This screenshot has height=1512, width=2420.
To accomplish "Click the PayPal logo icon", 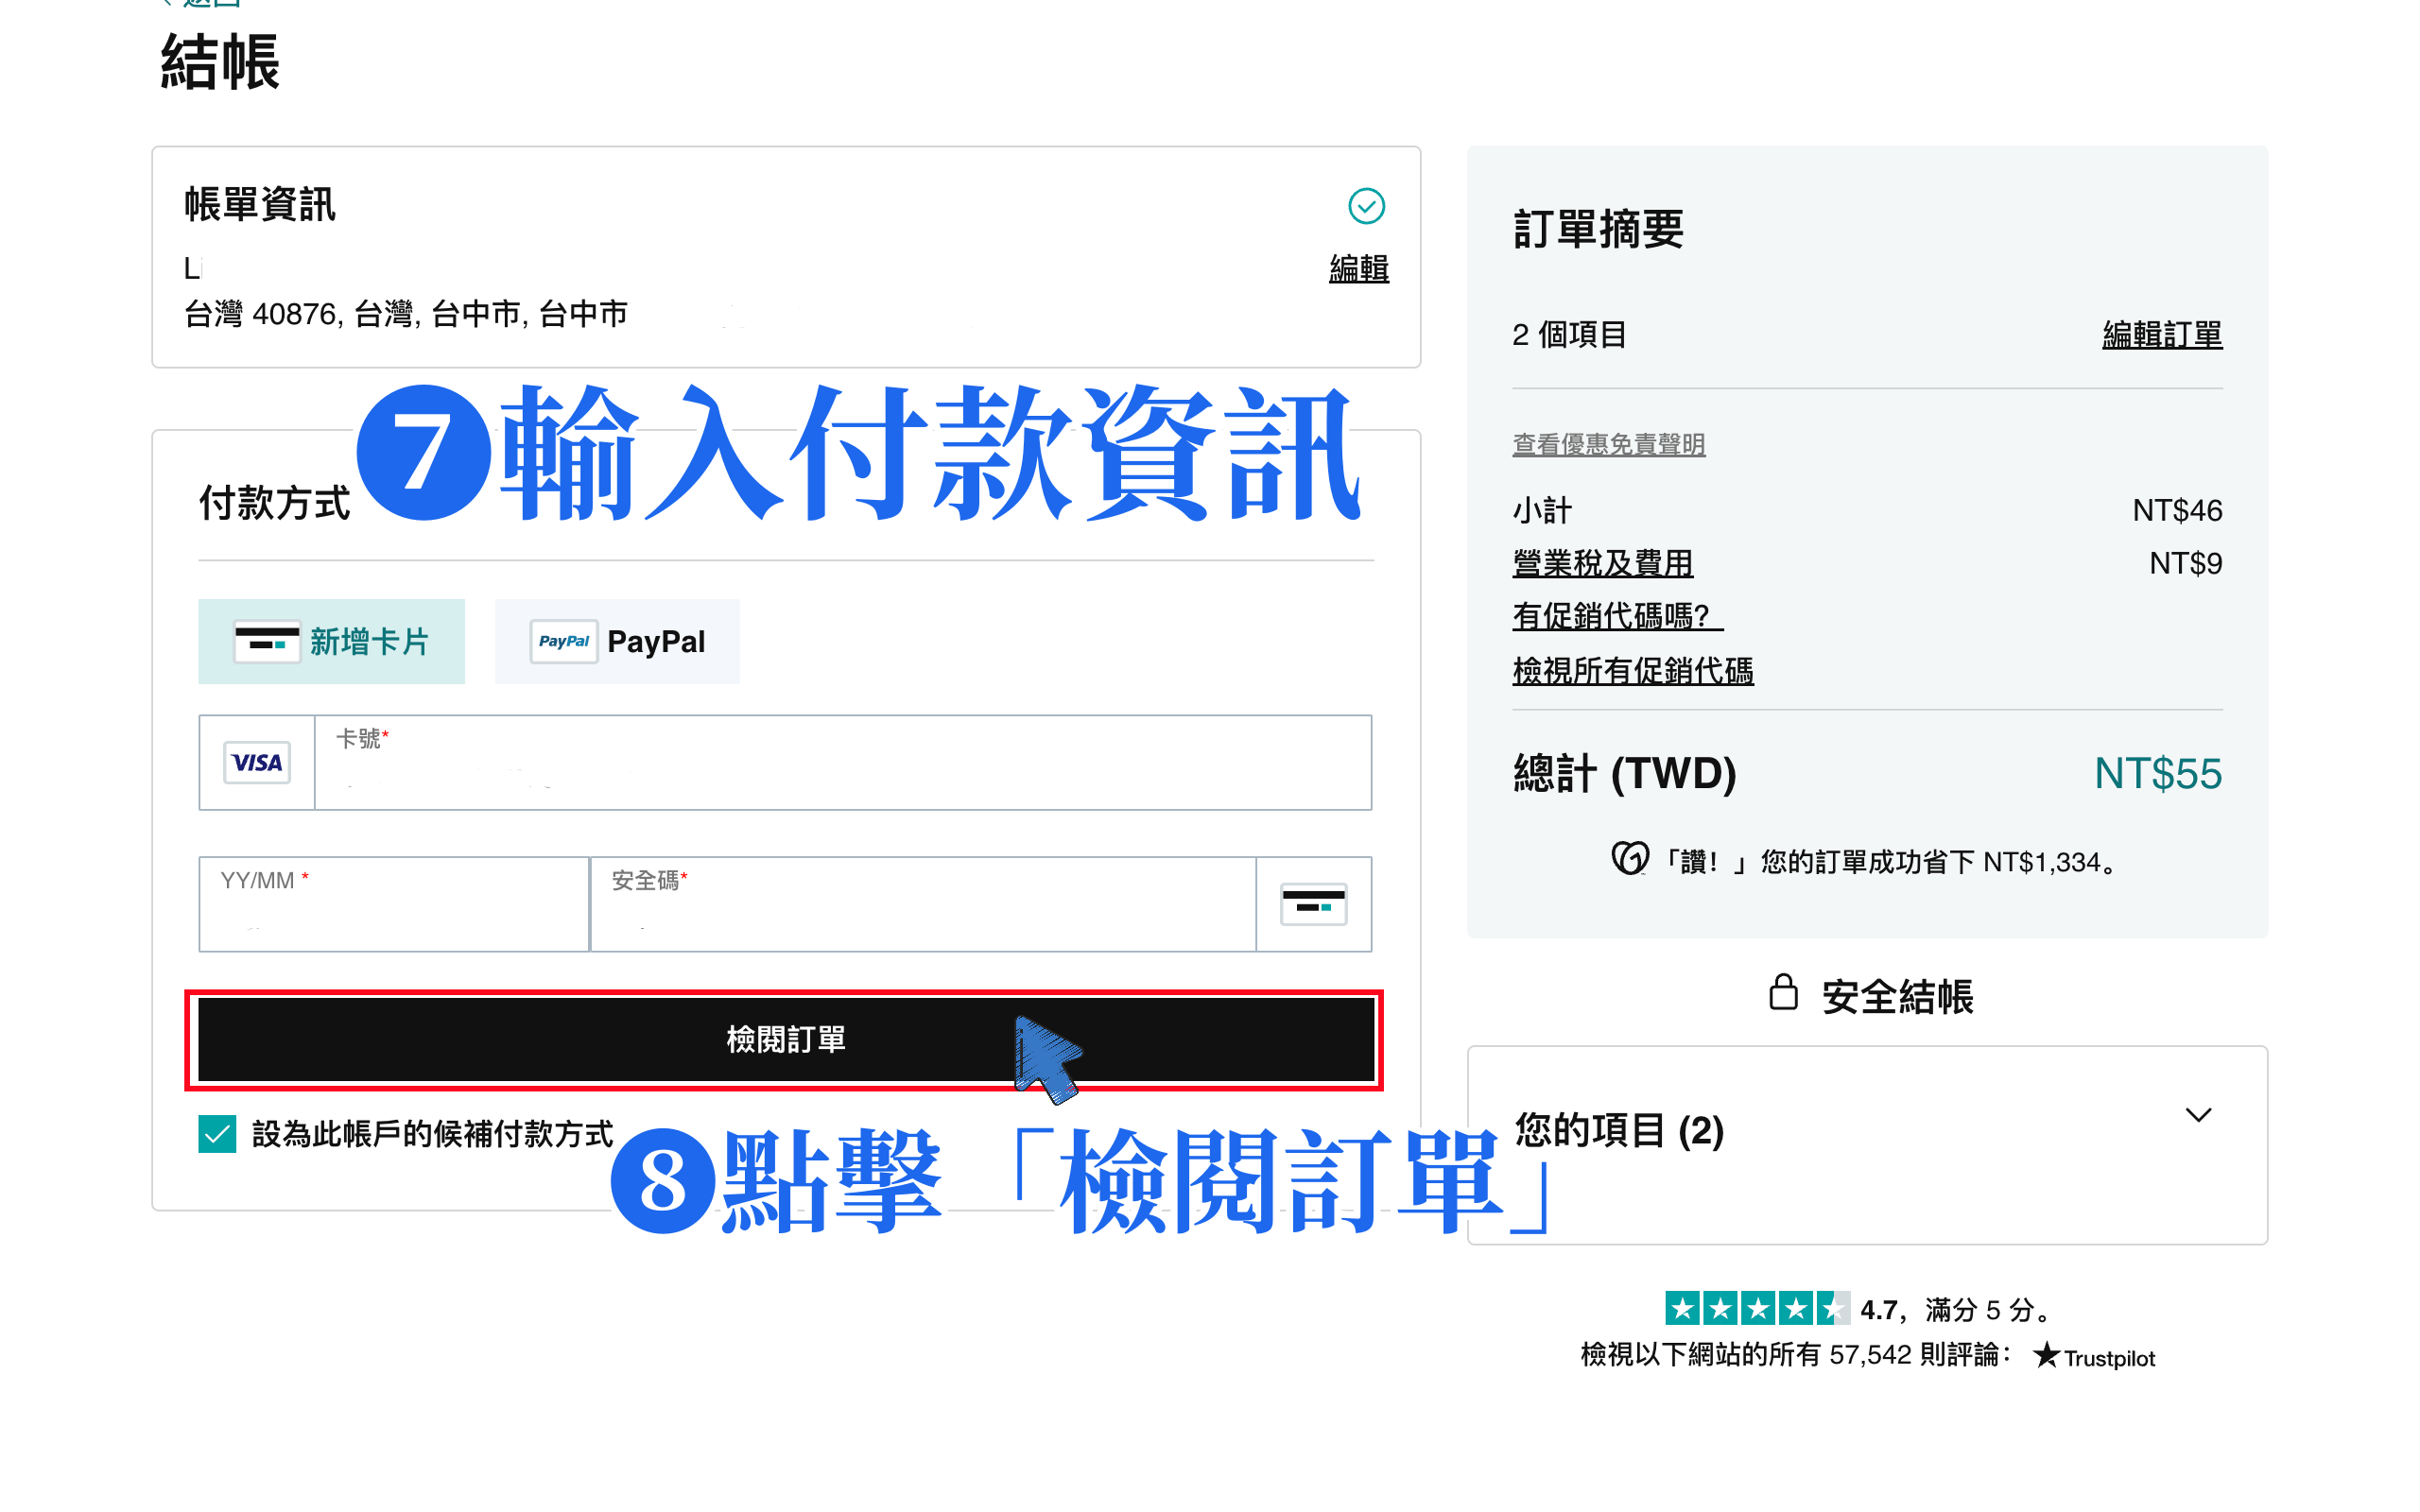I will pyautogui.click(x=564, y=641).
